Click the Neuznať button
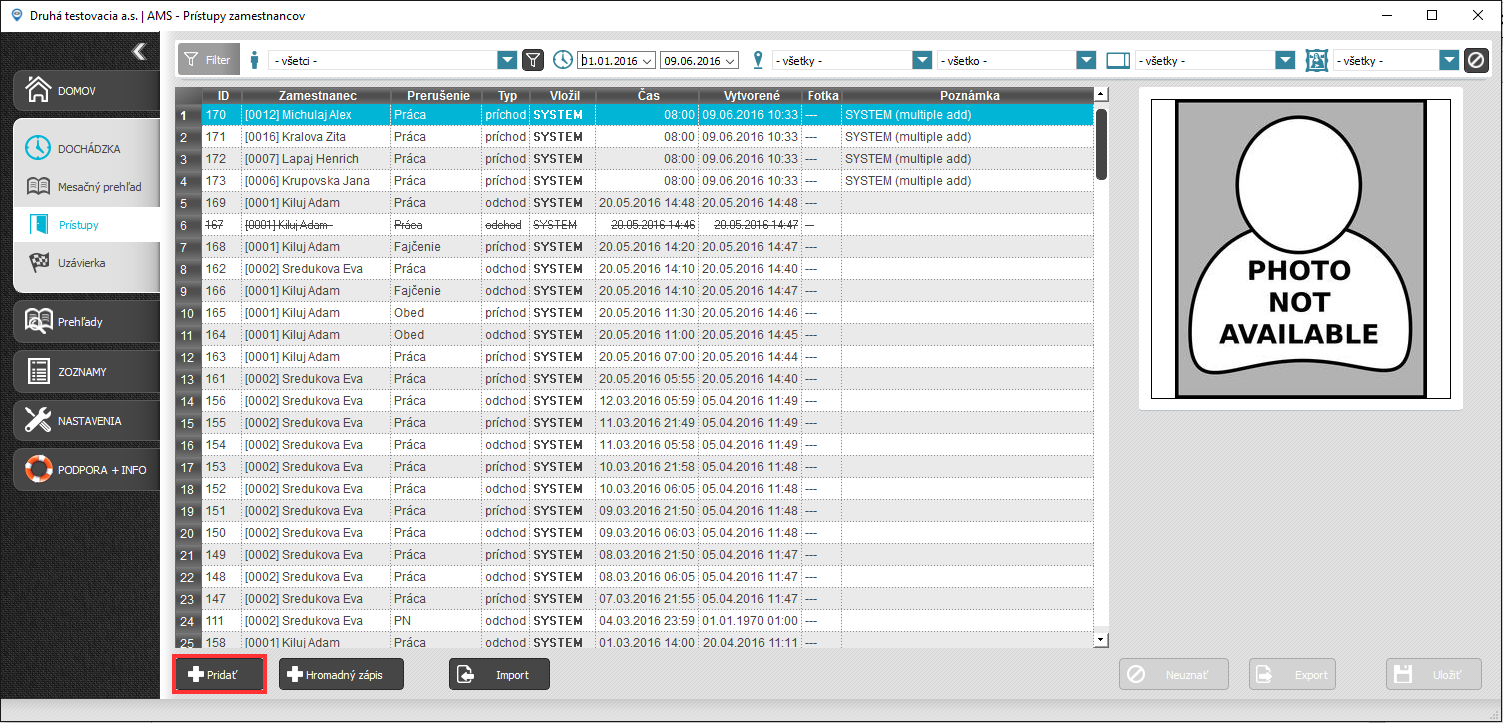This screenshot has height=723, width=1503. [x=1174, y=675]
